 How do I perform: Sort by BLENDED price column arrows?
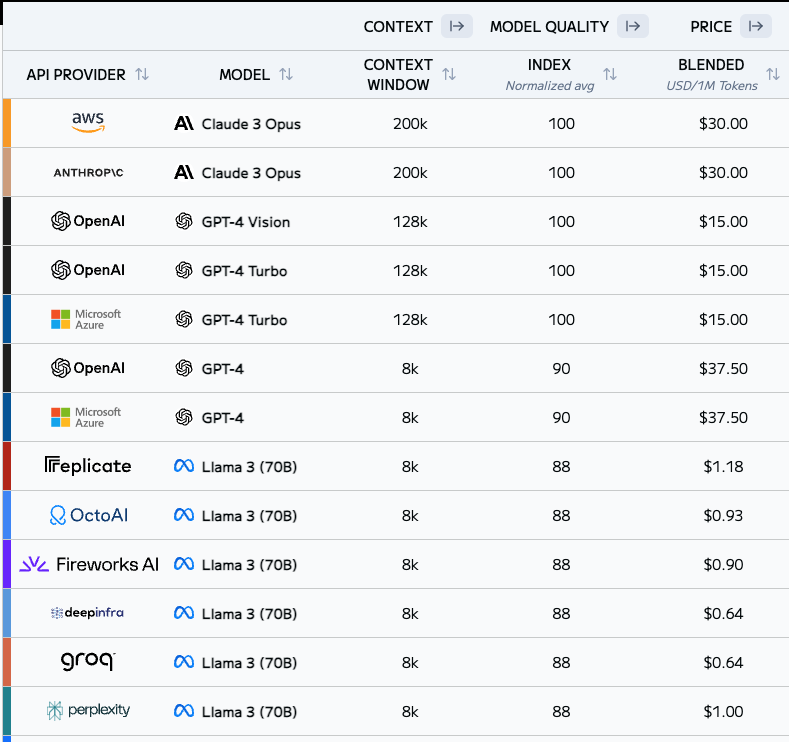click(x=773, y=74)
